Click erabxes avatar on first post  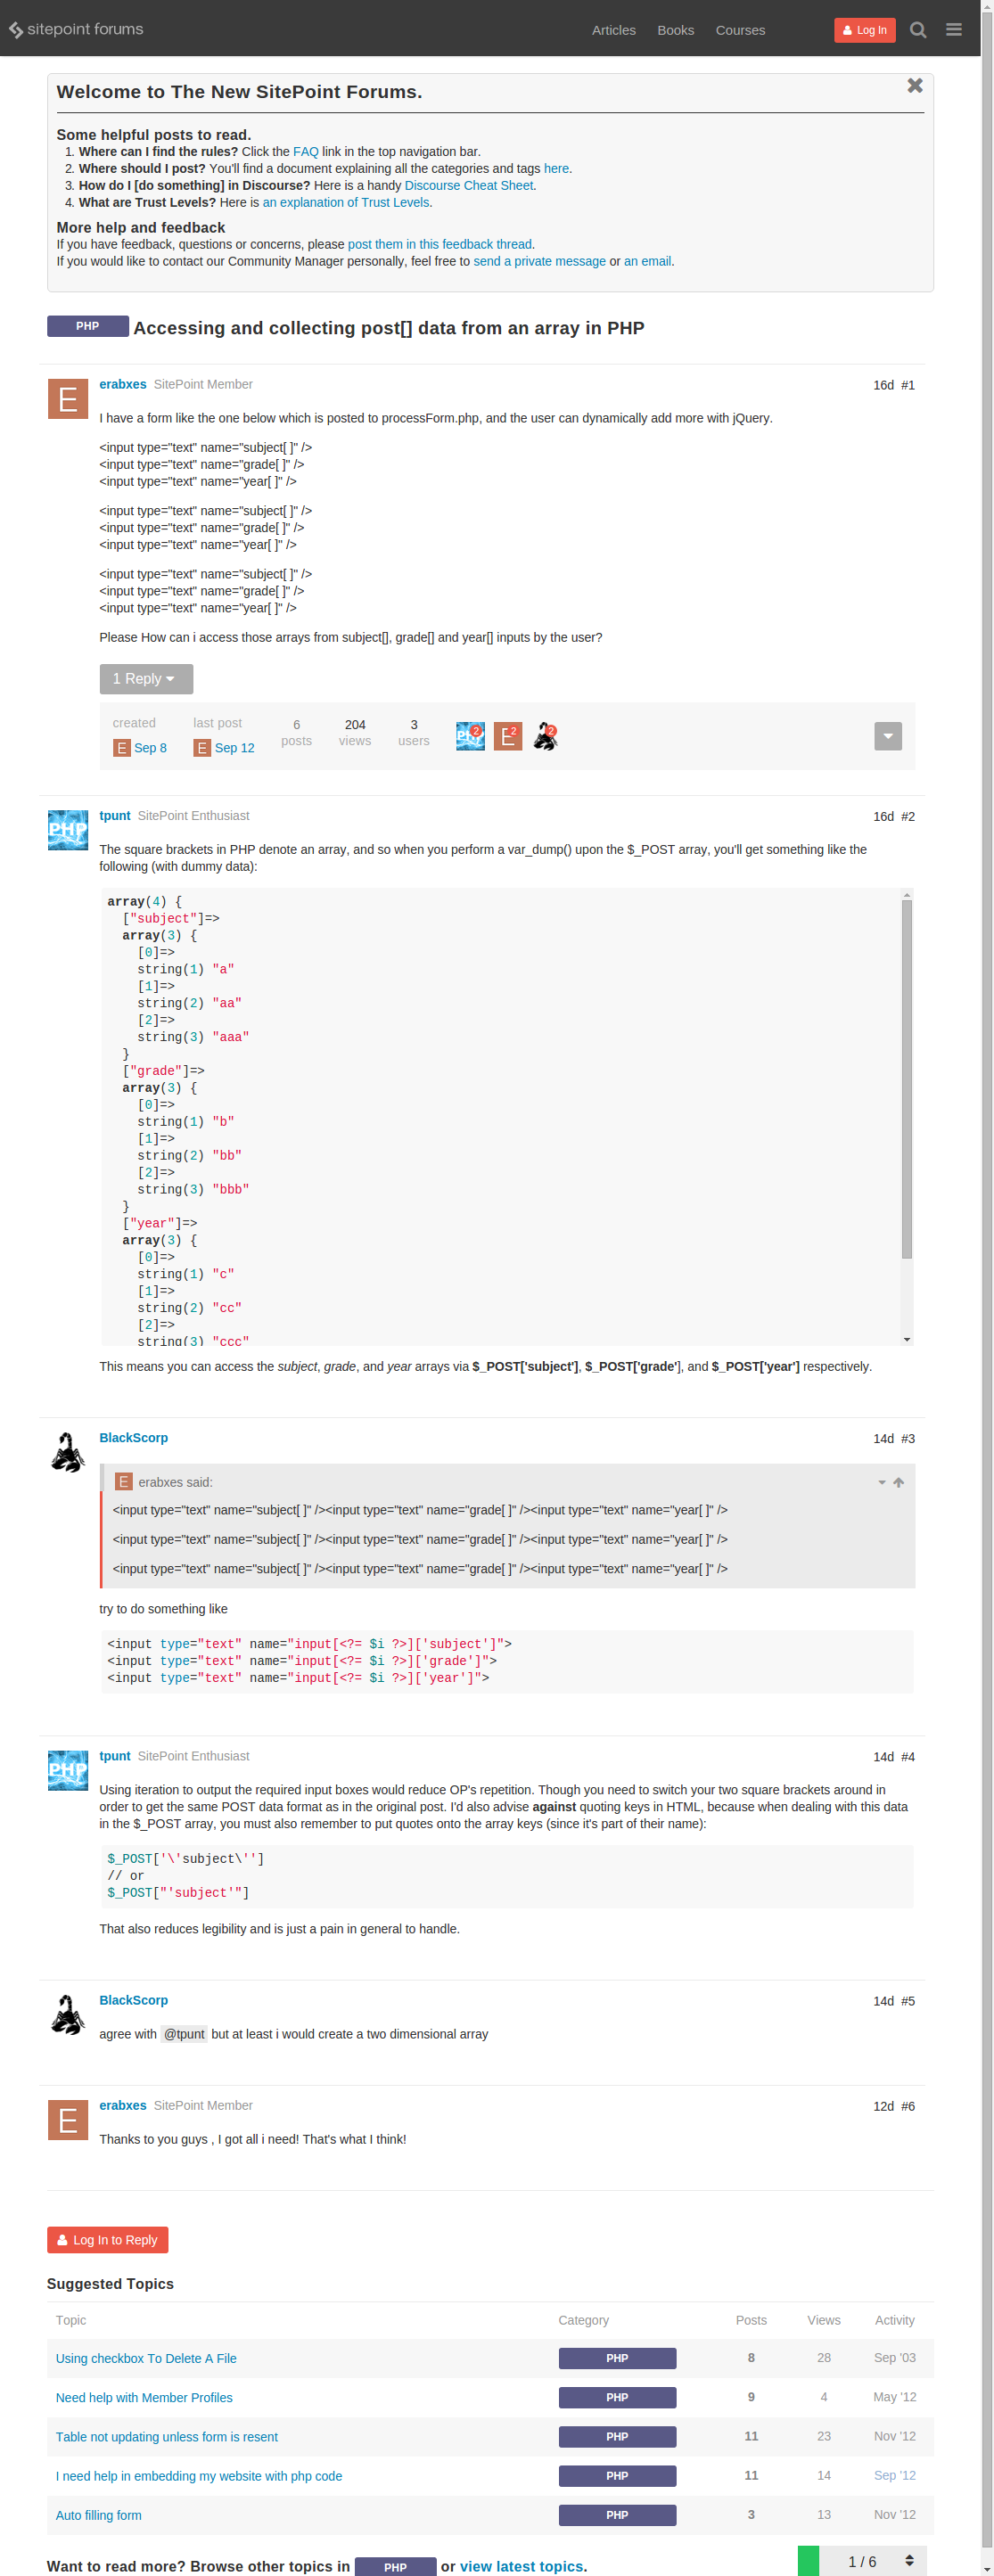[68, 399]
